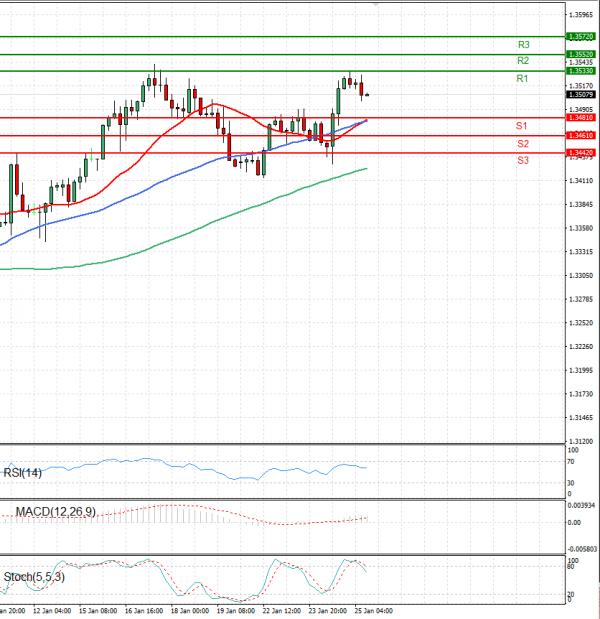Click the 16 Jan 16:00 time label
This screenshot has width=600, height=619.
tap(144, 611)
